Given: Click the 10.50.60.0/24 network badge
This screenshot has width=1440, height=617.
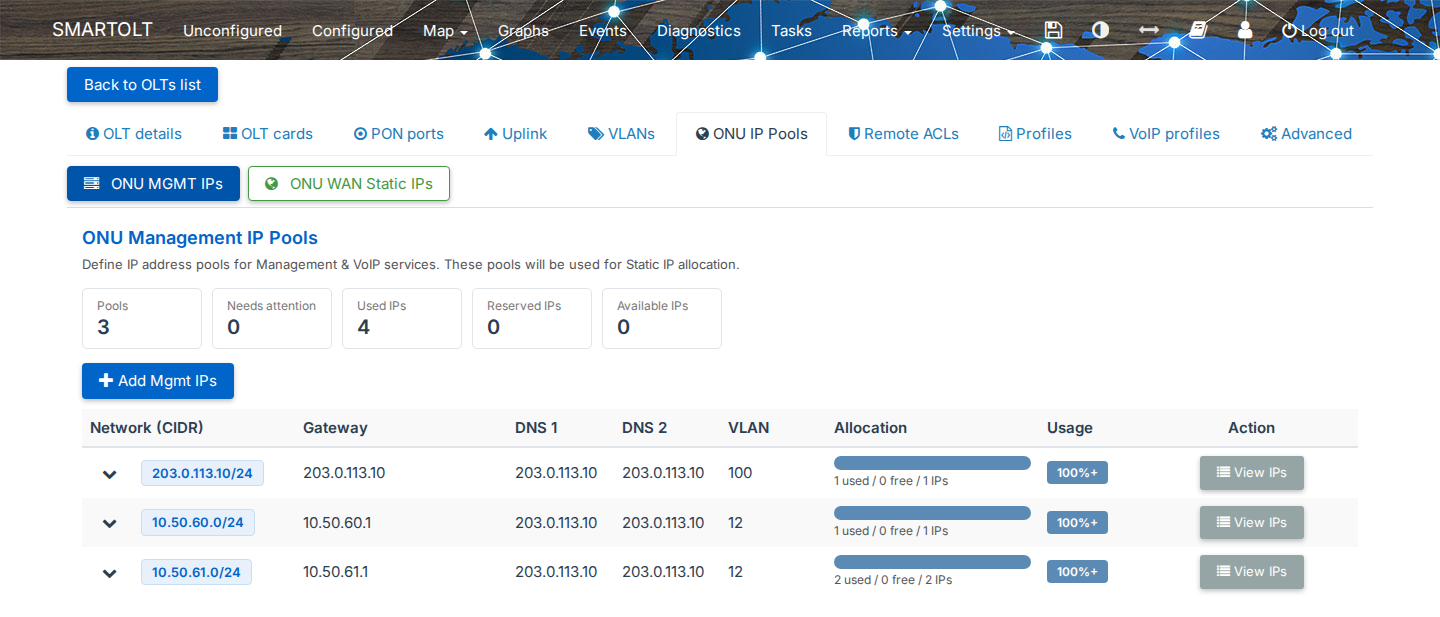Looking at the screenshot, I should pyautogui.click(x=198, y=522).
